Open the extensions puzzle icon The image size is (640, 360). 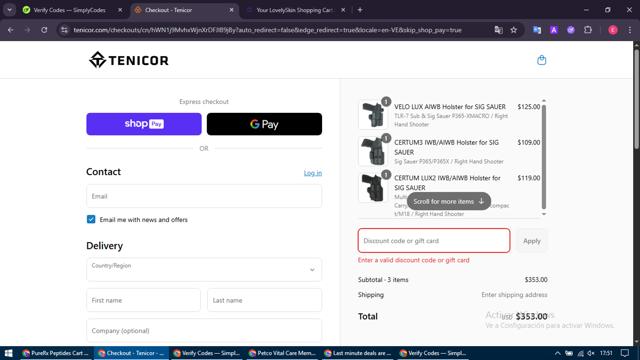[x=588, y=30]
